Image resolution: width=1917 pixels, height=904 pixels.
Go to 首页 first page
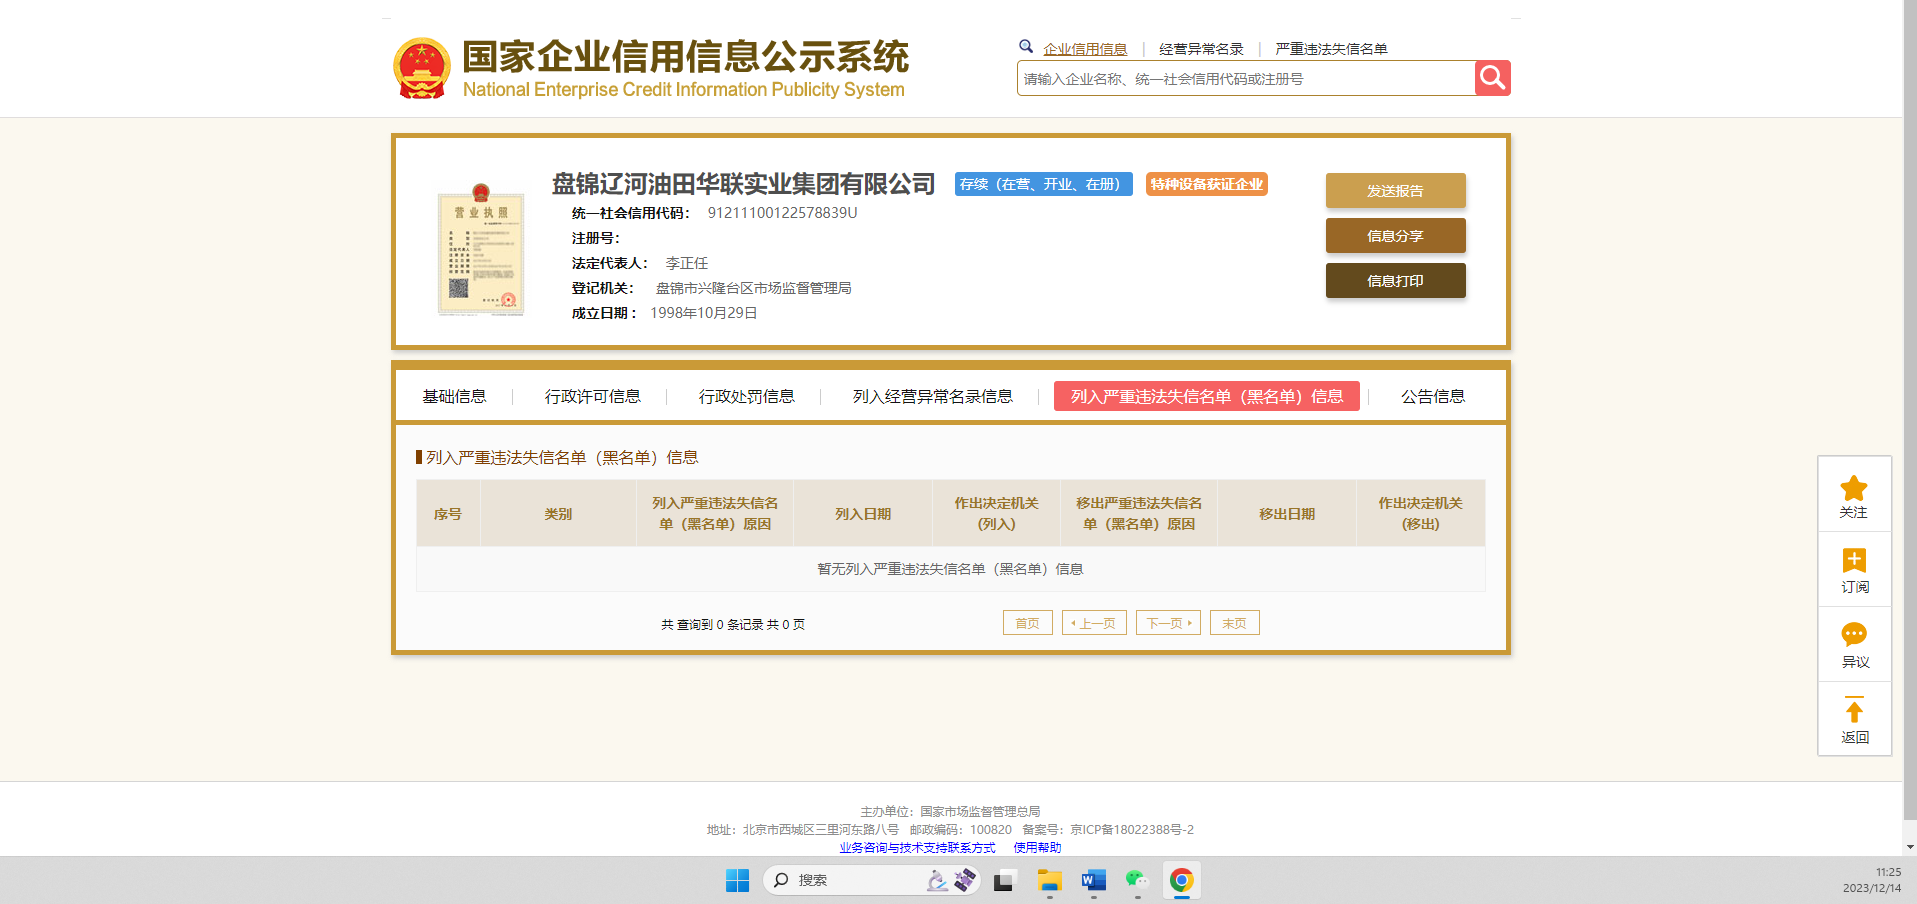(x=1028, y=623)
